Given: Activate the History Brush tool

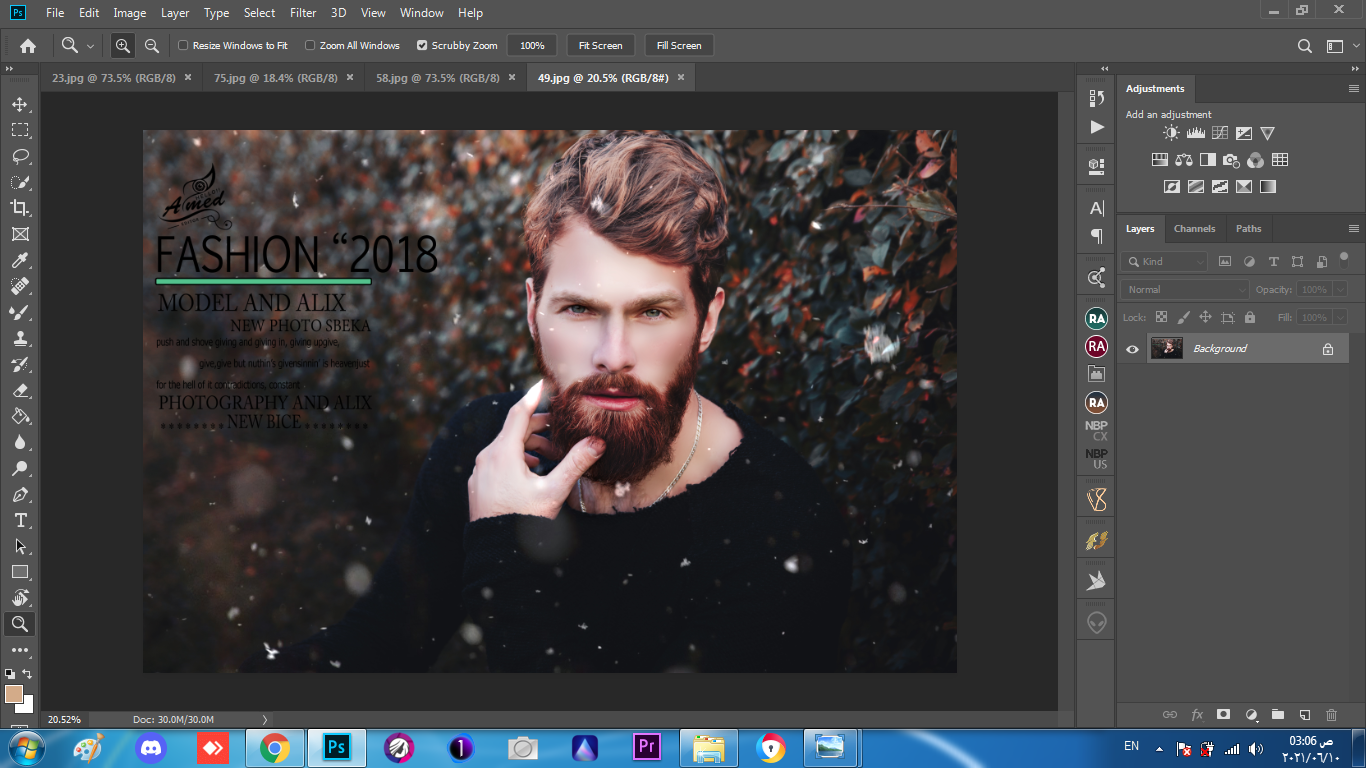Looking at the screenshot, I should [20, 364].
